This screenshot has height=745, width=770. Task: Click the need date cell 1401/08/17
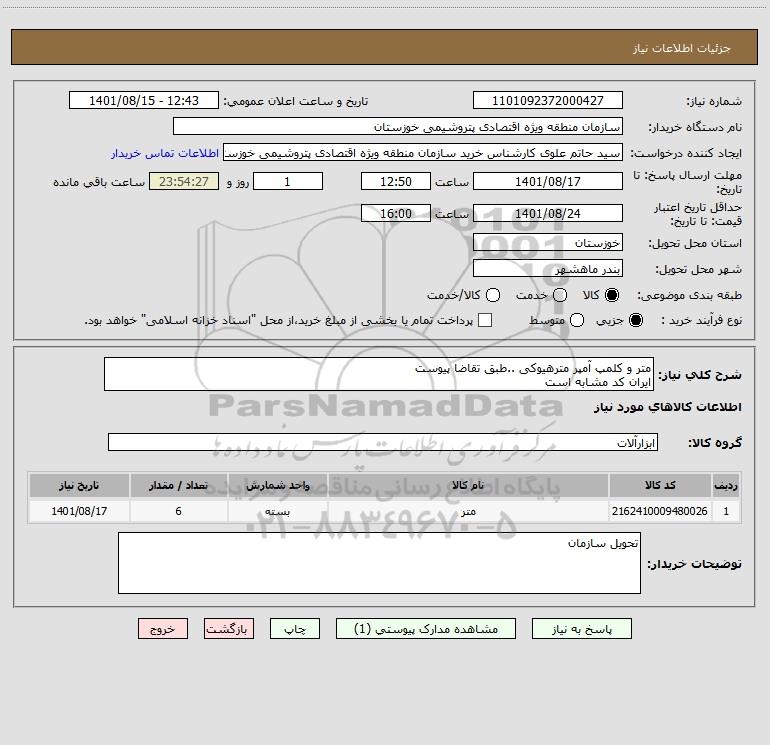tap(79, 511)
